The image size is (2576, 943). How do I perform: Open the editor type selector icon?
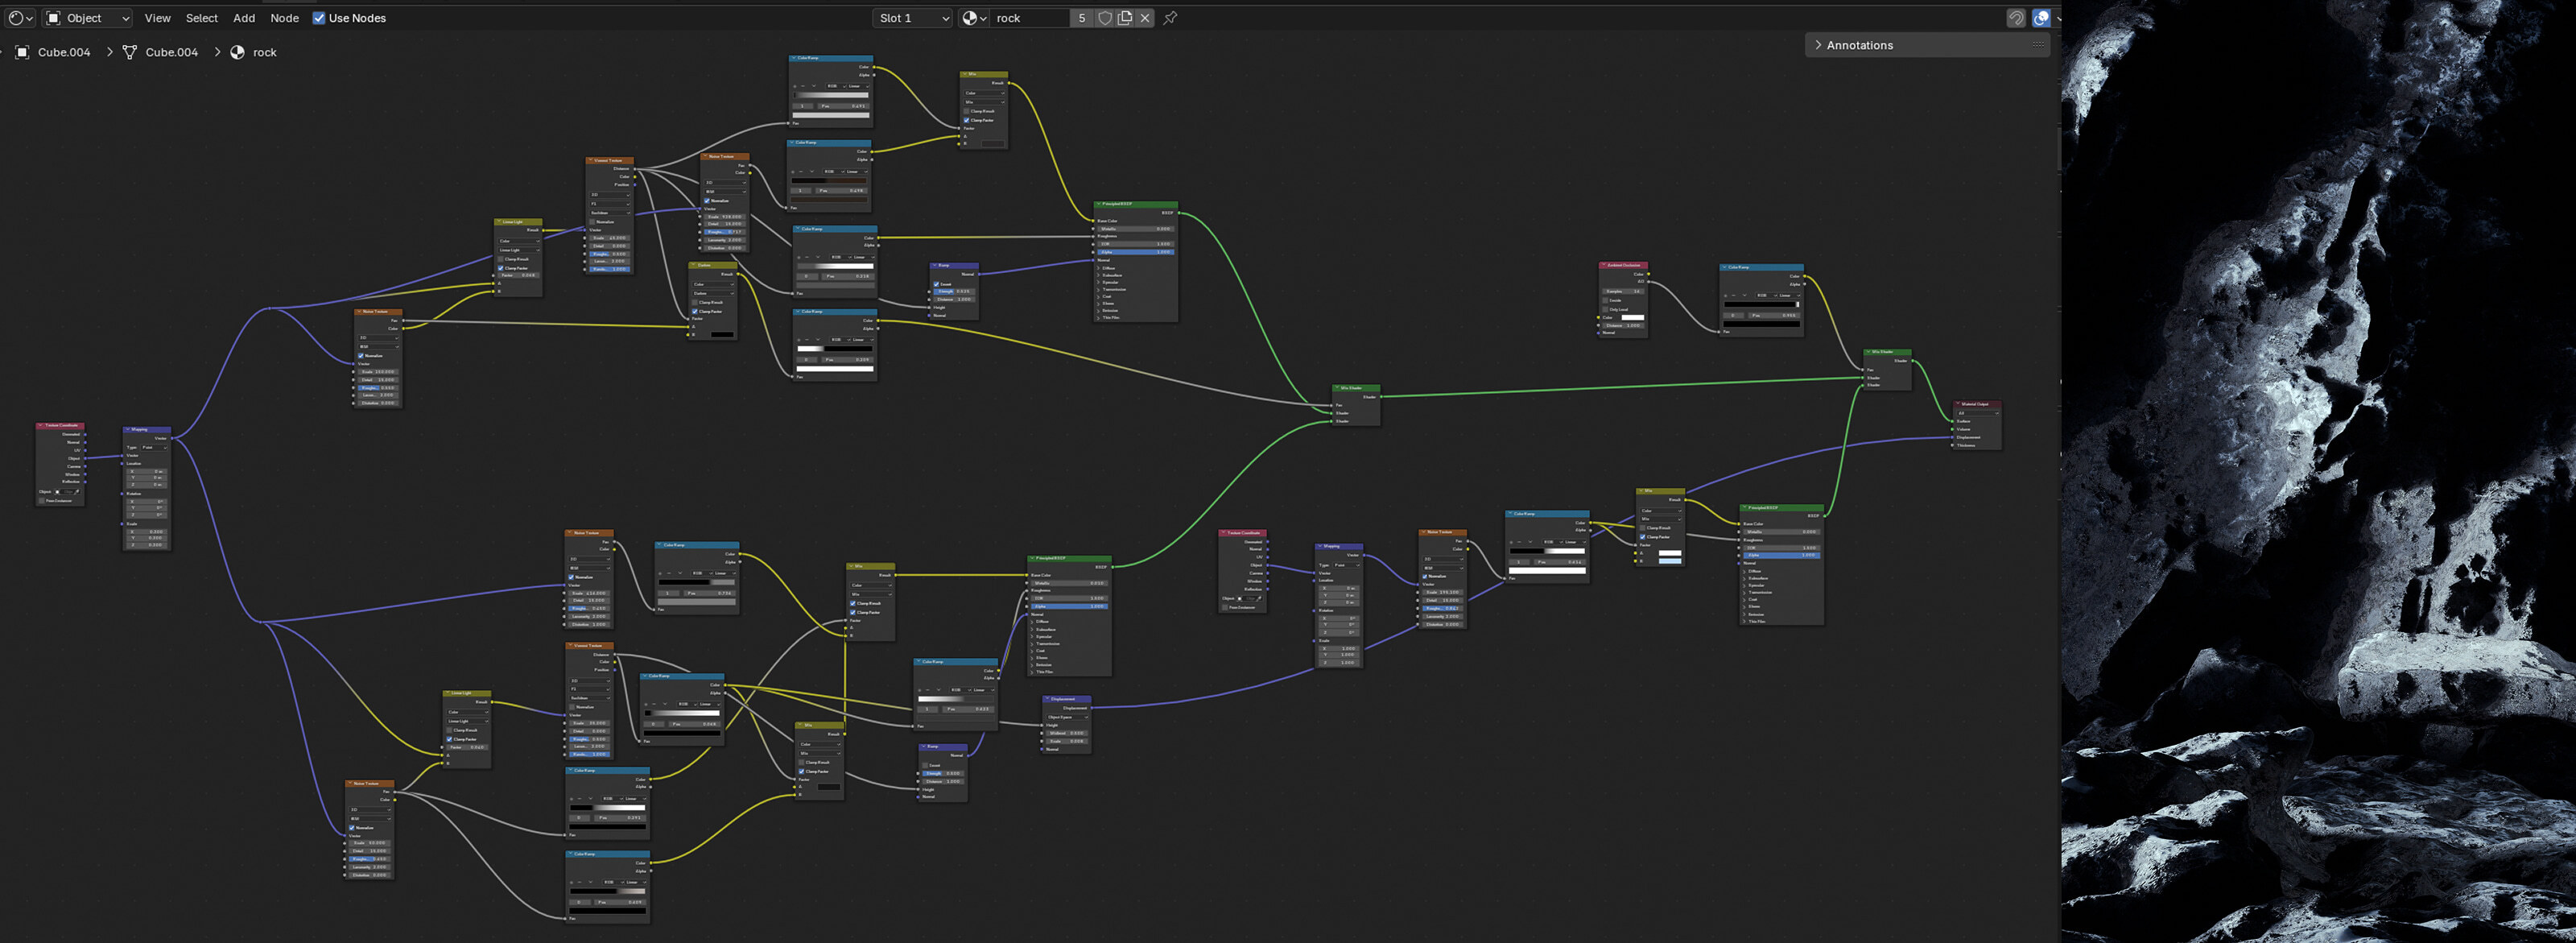tap(16, 18)
